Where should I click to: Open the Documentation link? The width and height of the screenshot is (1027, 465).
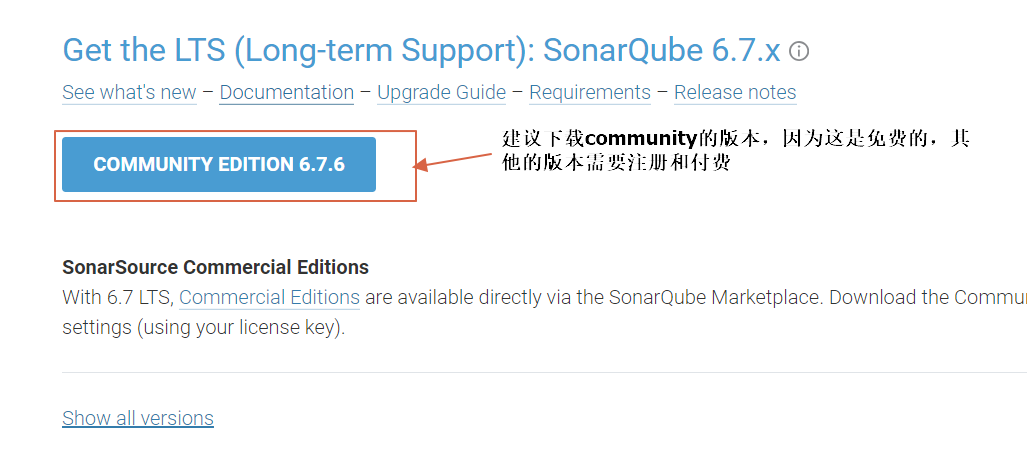tap(287, 92)
